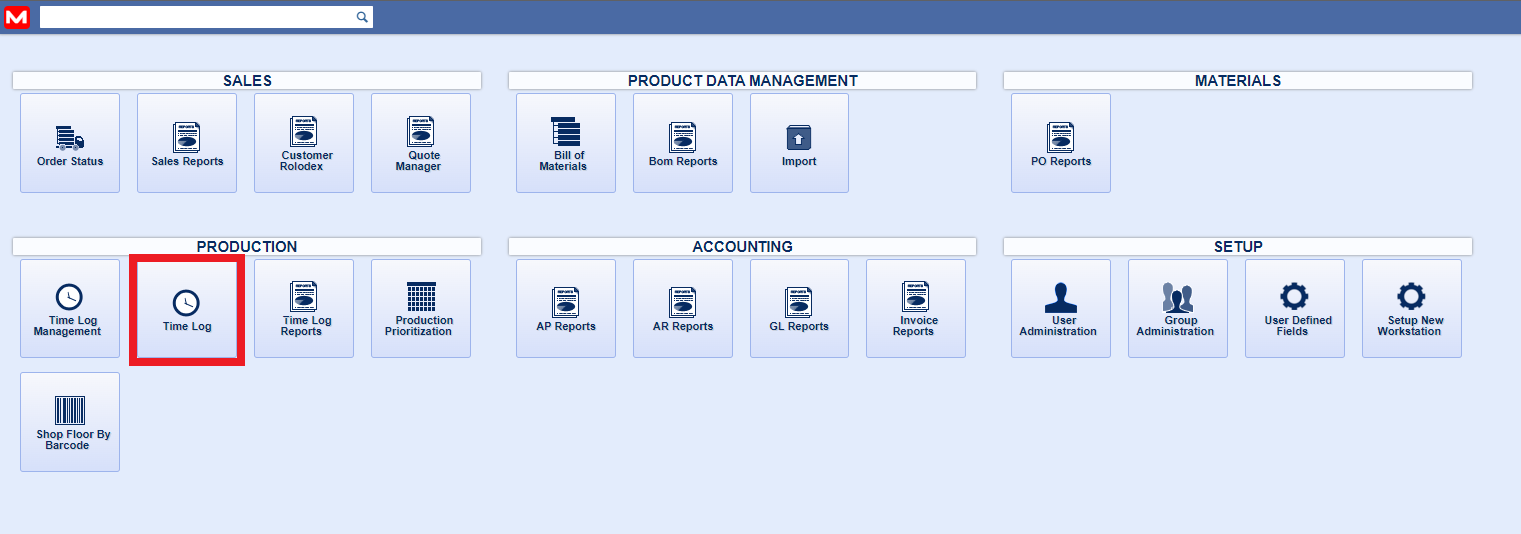The width and height of the screenshot is (1521, 534).
Task: Click the PRODUCT DATA MANAGEMENT header
Action: click(742, 81)
